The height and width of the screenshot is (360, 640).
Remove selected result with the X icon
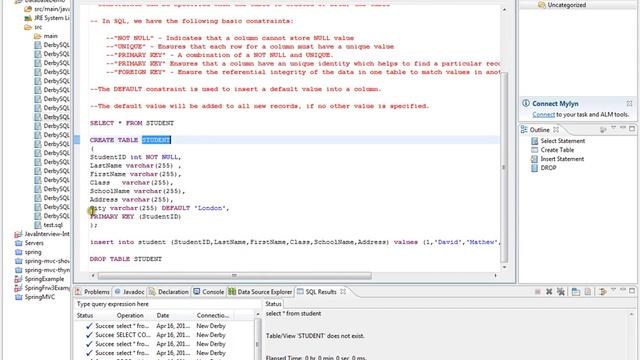(549, 291)
